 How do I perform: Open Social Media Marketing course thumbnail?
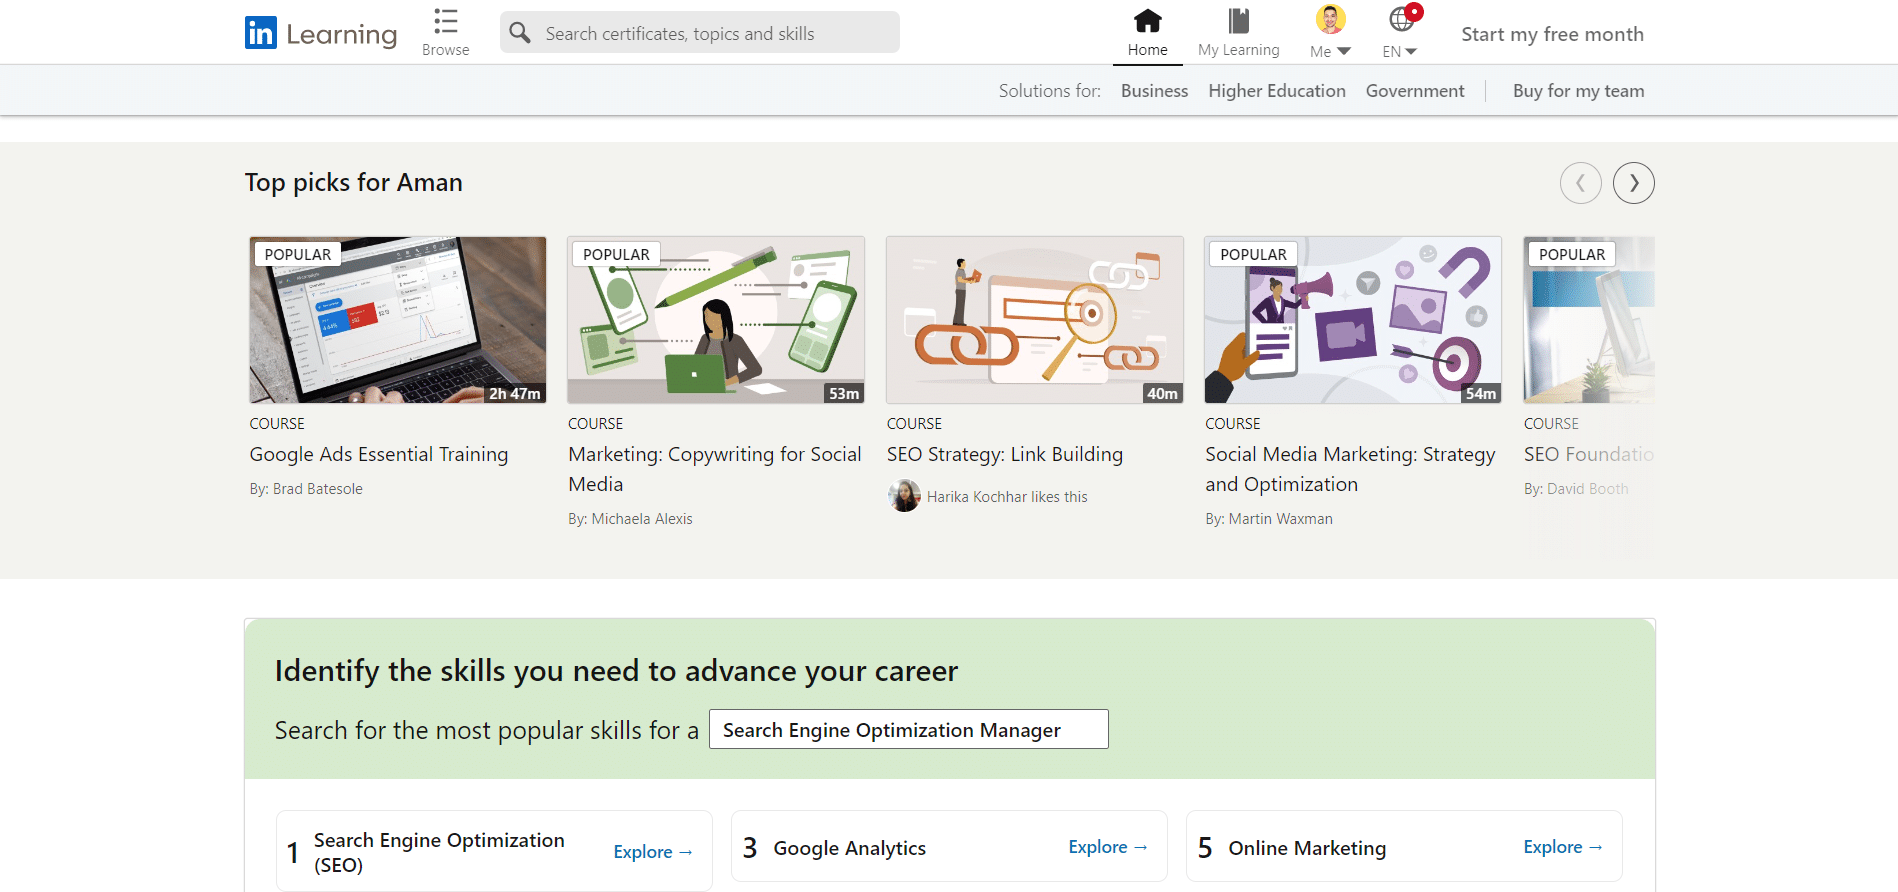(x=1353, y=320)
